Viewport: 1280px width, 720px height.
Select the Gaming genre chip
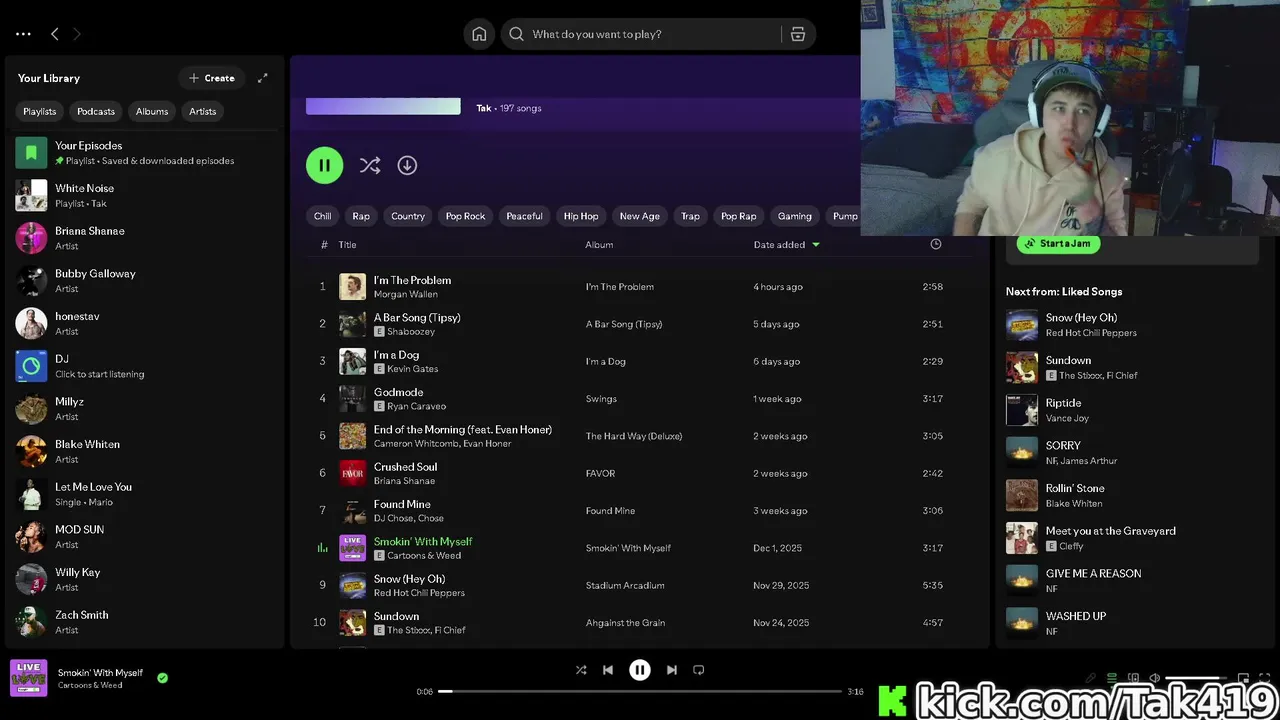coord(795,216)
